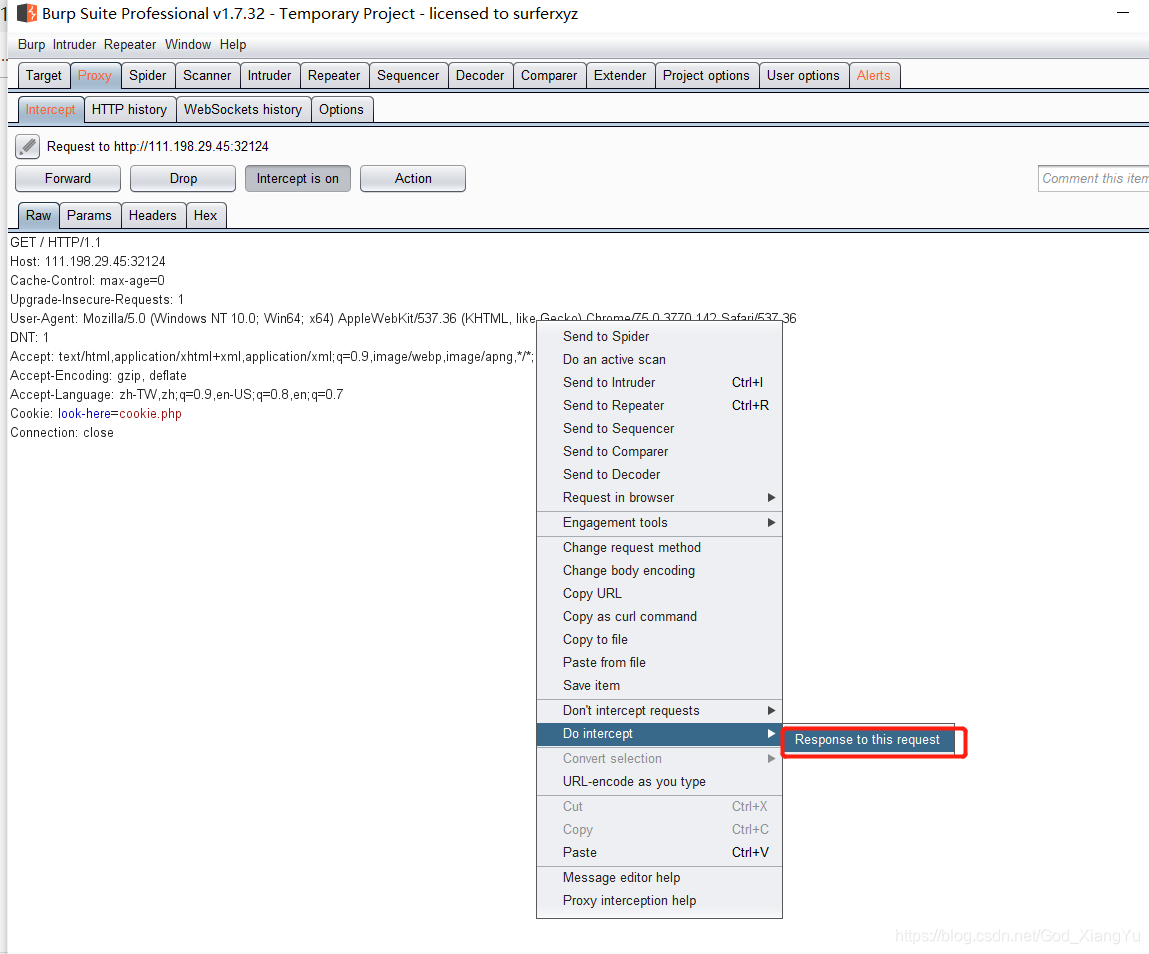This screenshot has height=954, width=1149.
Task: Switch to the Sequencer tab
Action: pyautogui.click(x=408, y=75)
